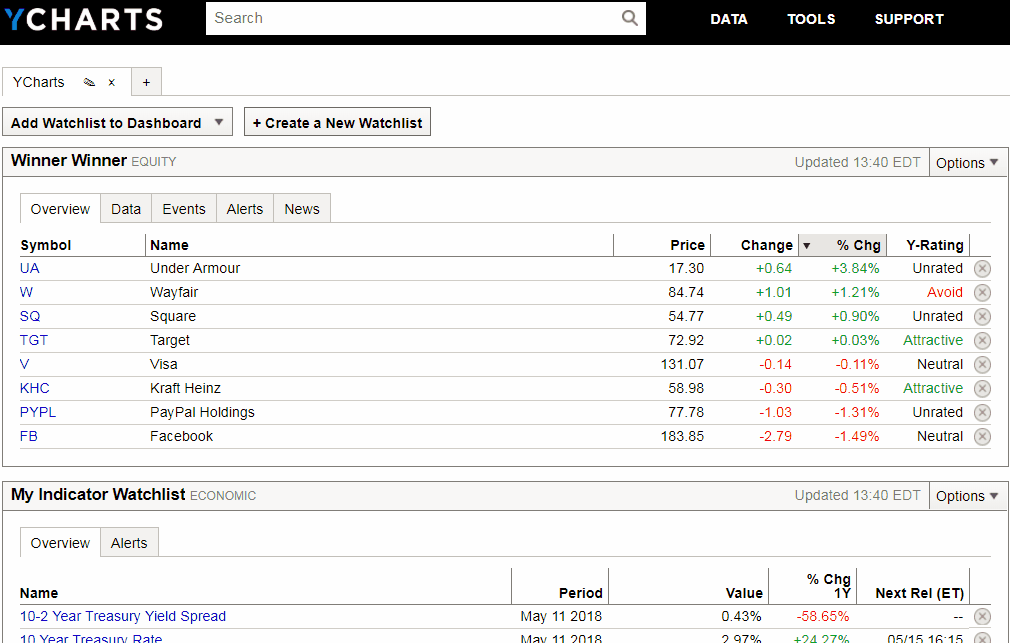
Task: Sort by the Next Rel (ET) column
Action: (919, 593)
